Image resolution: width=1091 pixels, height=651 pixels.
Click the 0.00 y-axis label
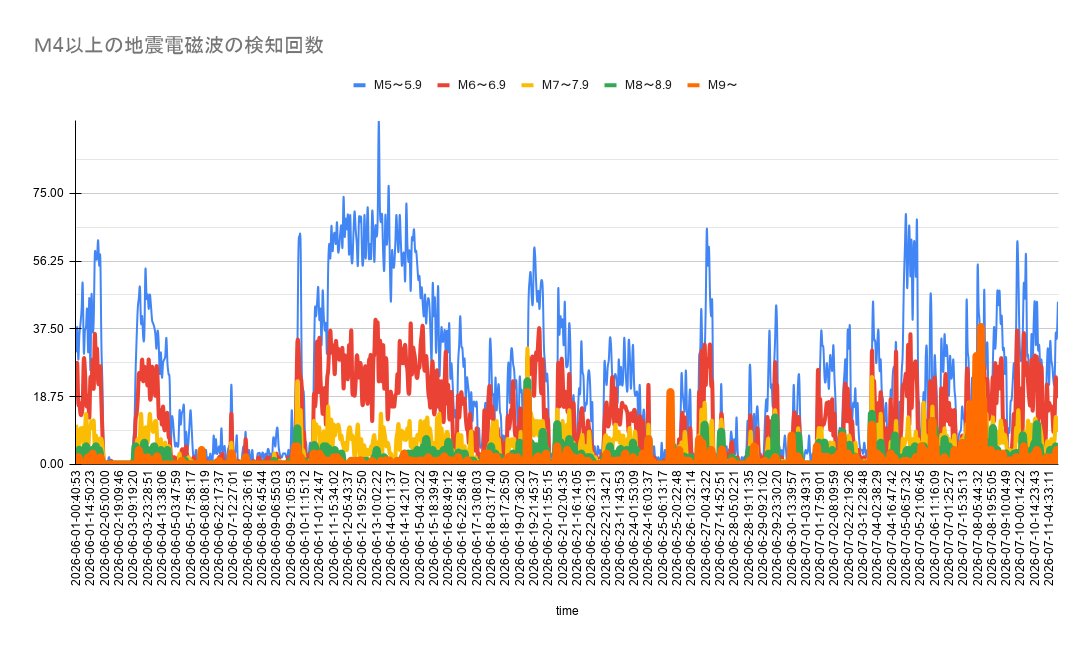[x=51, y=464]
